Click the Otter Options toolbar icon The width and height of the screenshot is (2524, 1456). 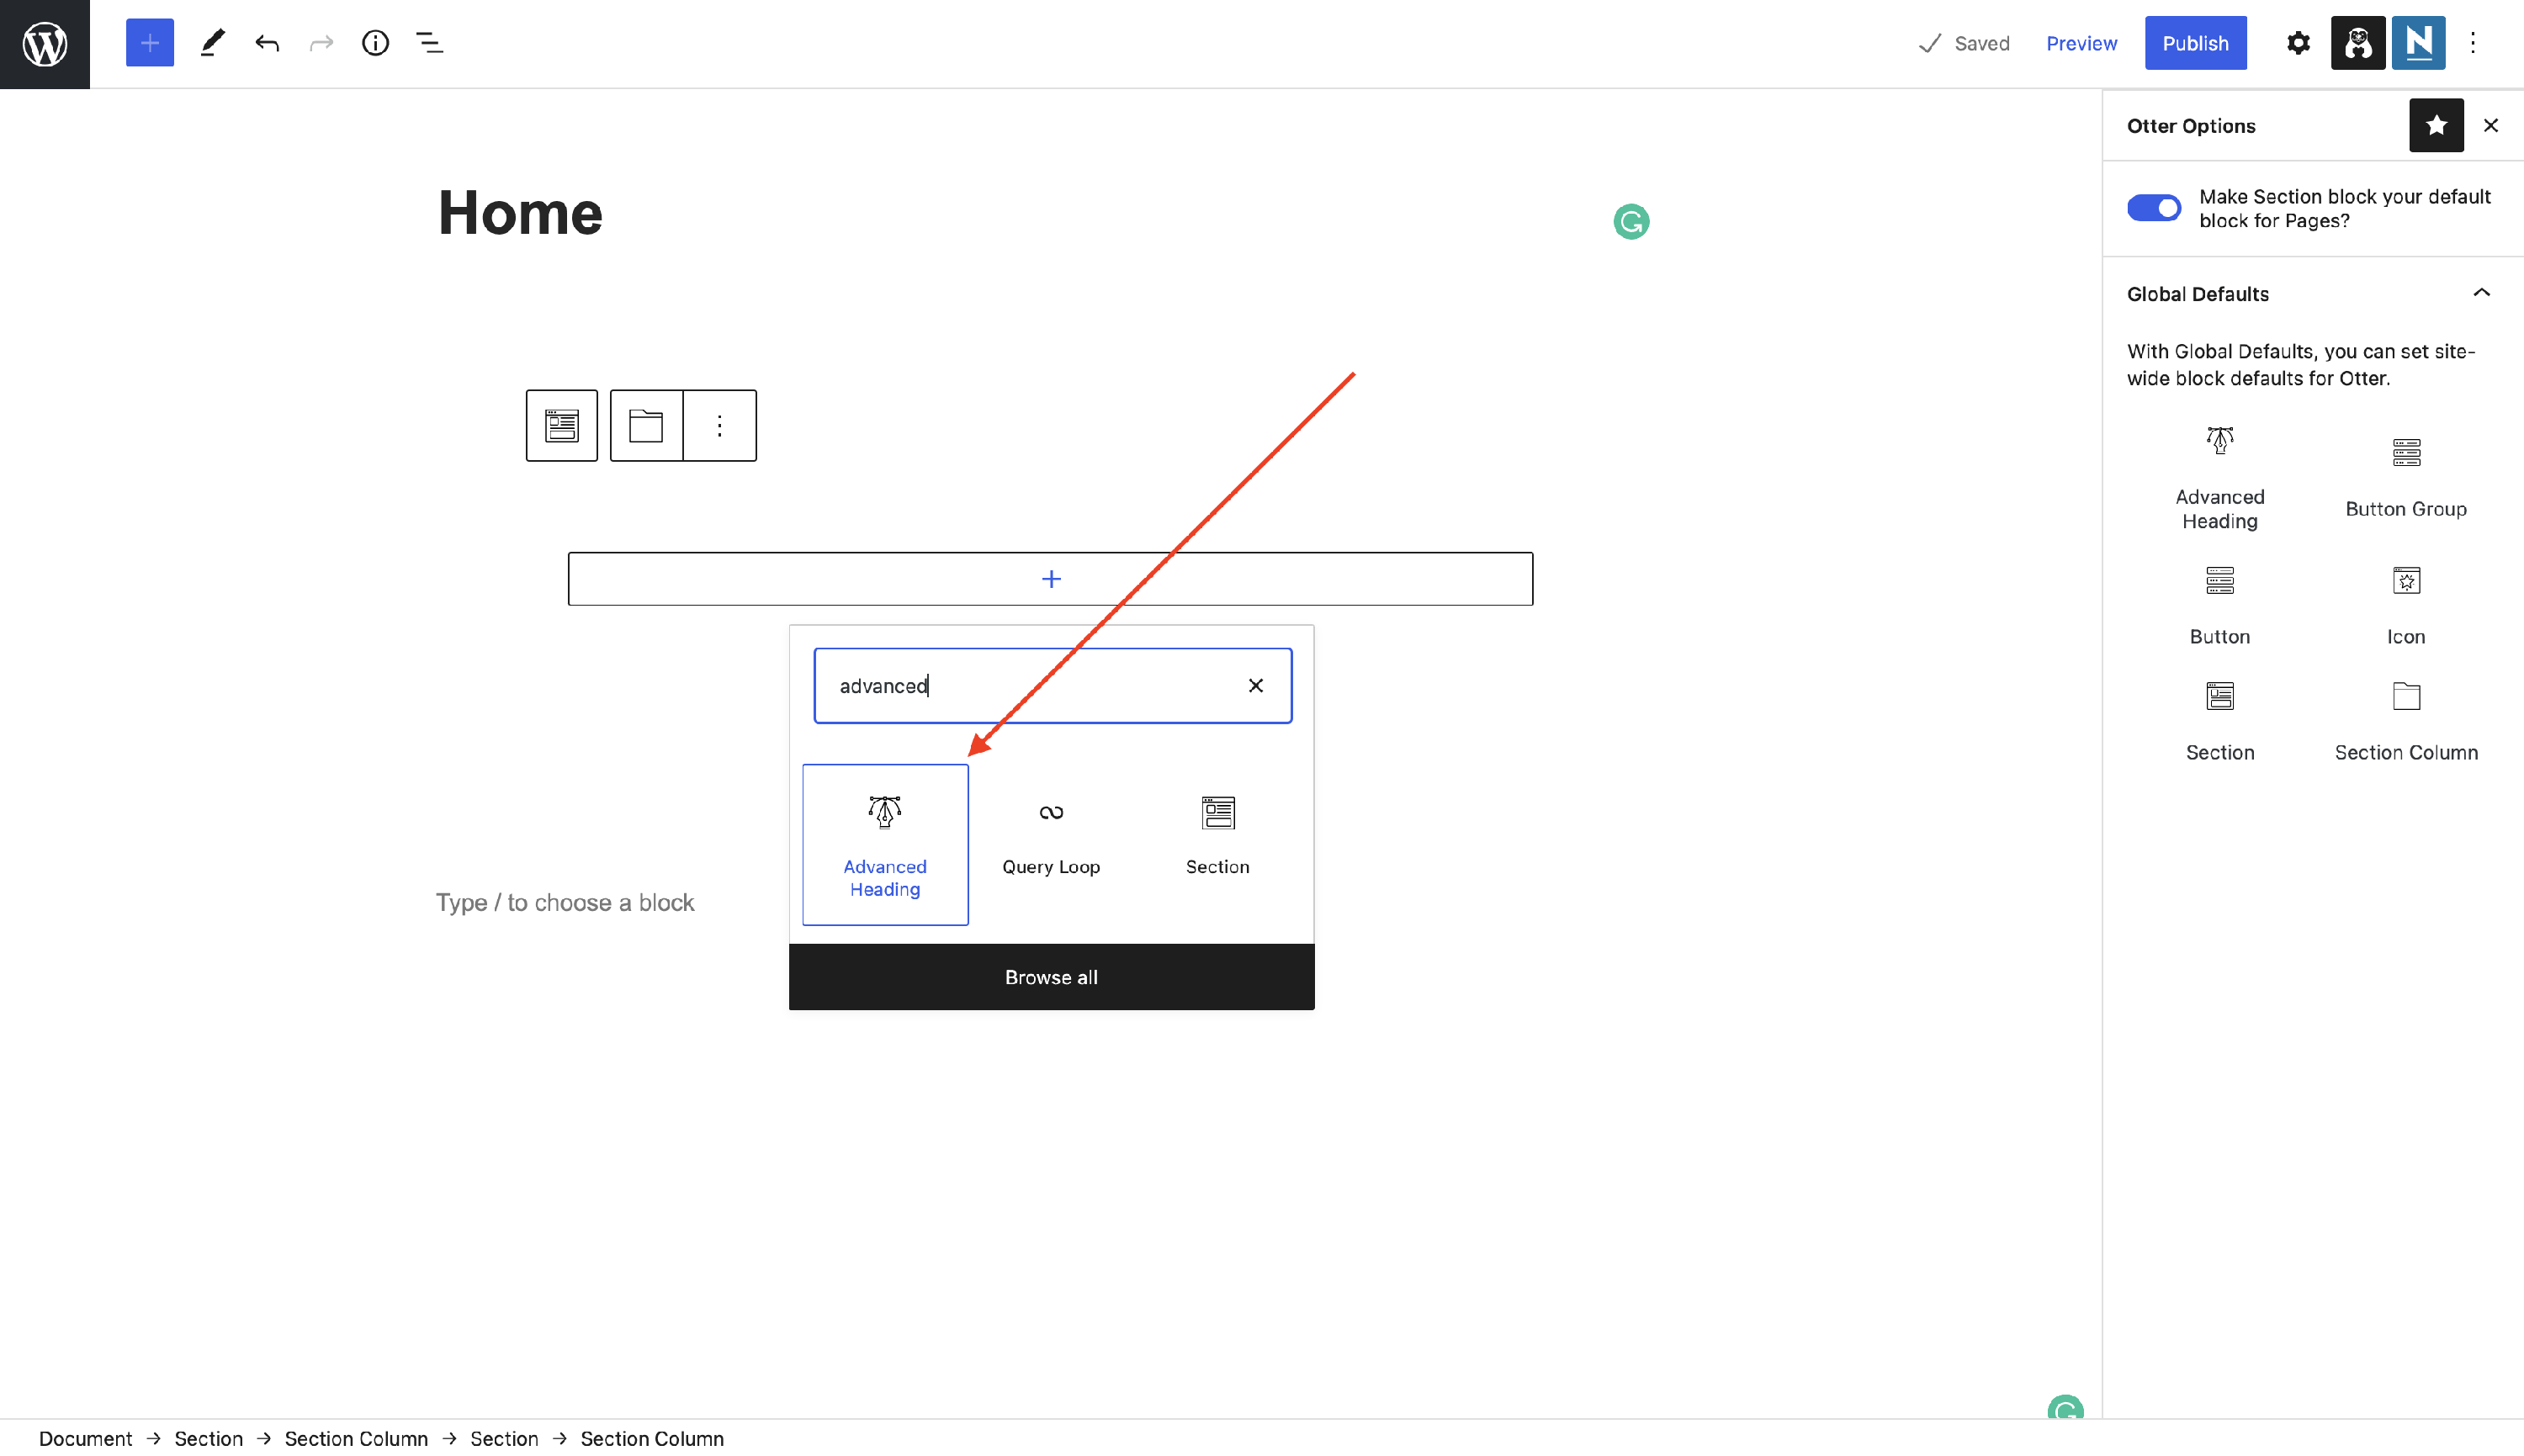tap(2357, 43)
